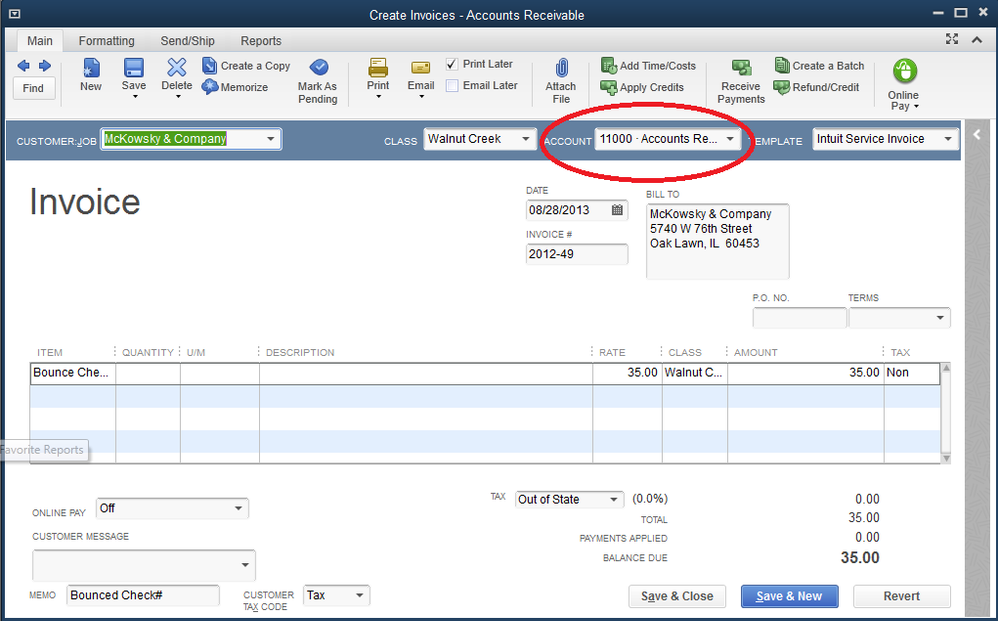Screen dimensions: 998x621
Task: Click the Description column header
Action: pos(300,352)
